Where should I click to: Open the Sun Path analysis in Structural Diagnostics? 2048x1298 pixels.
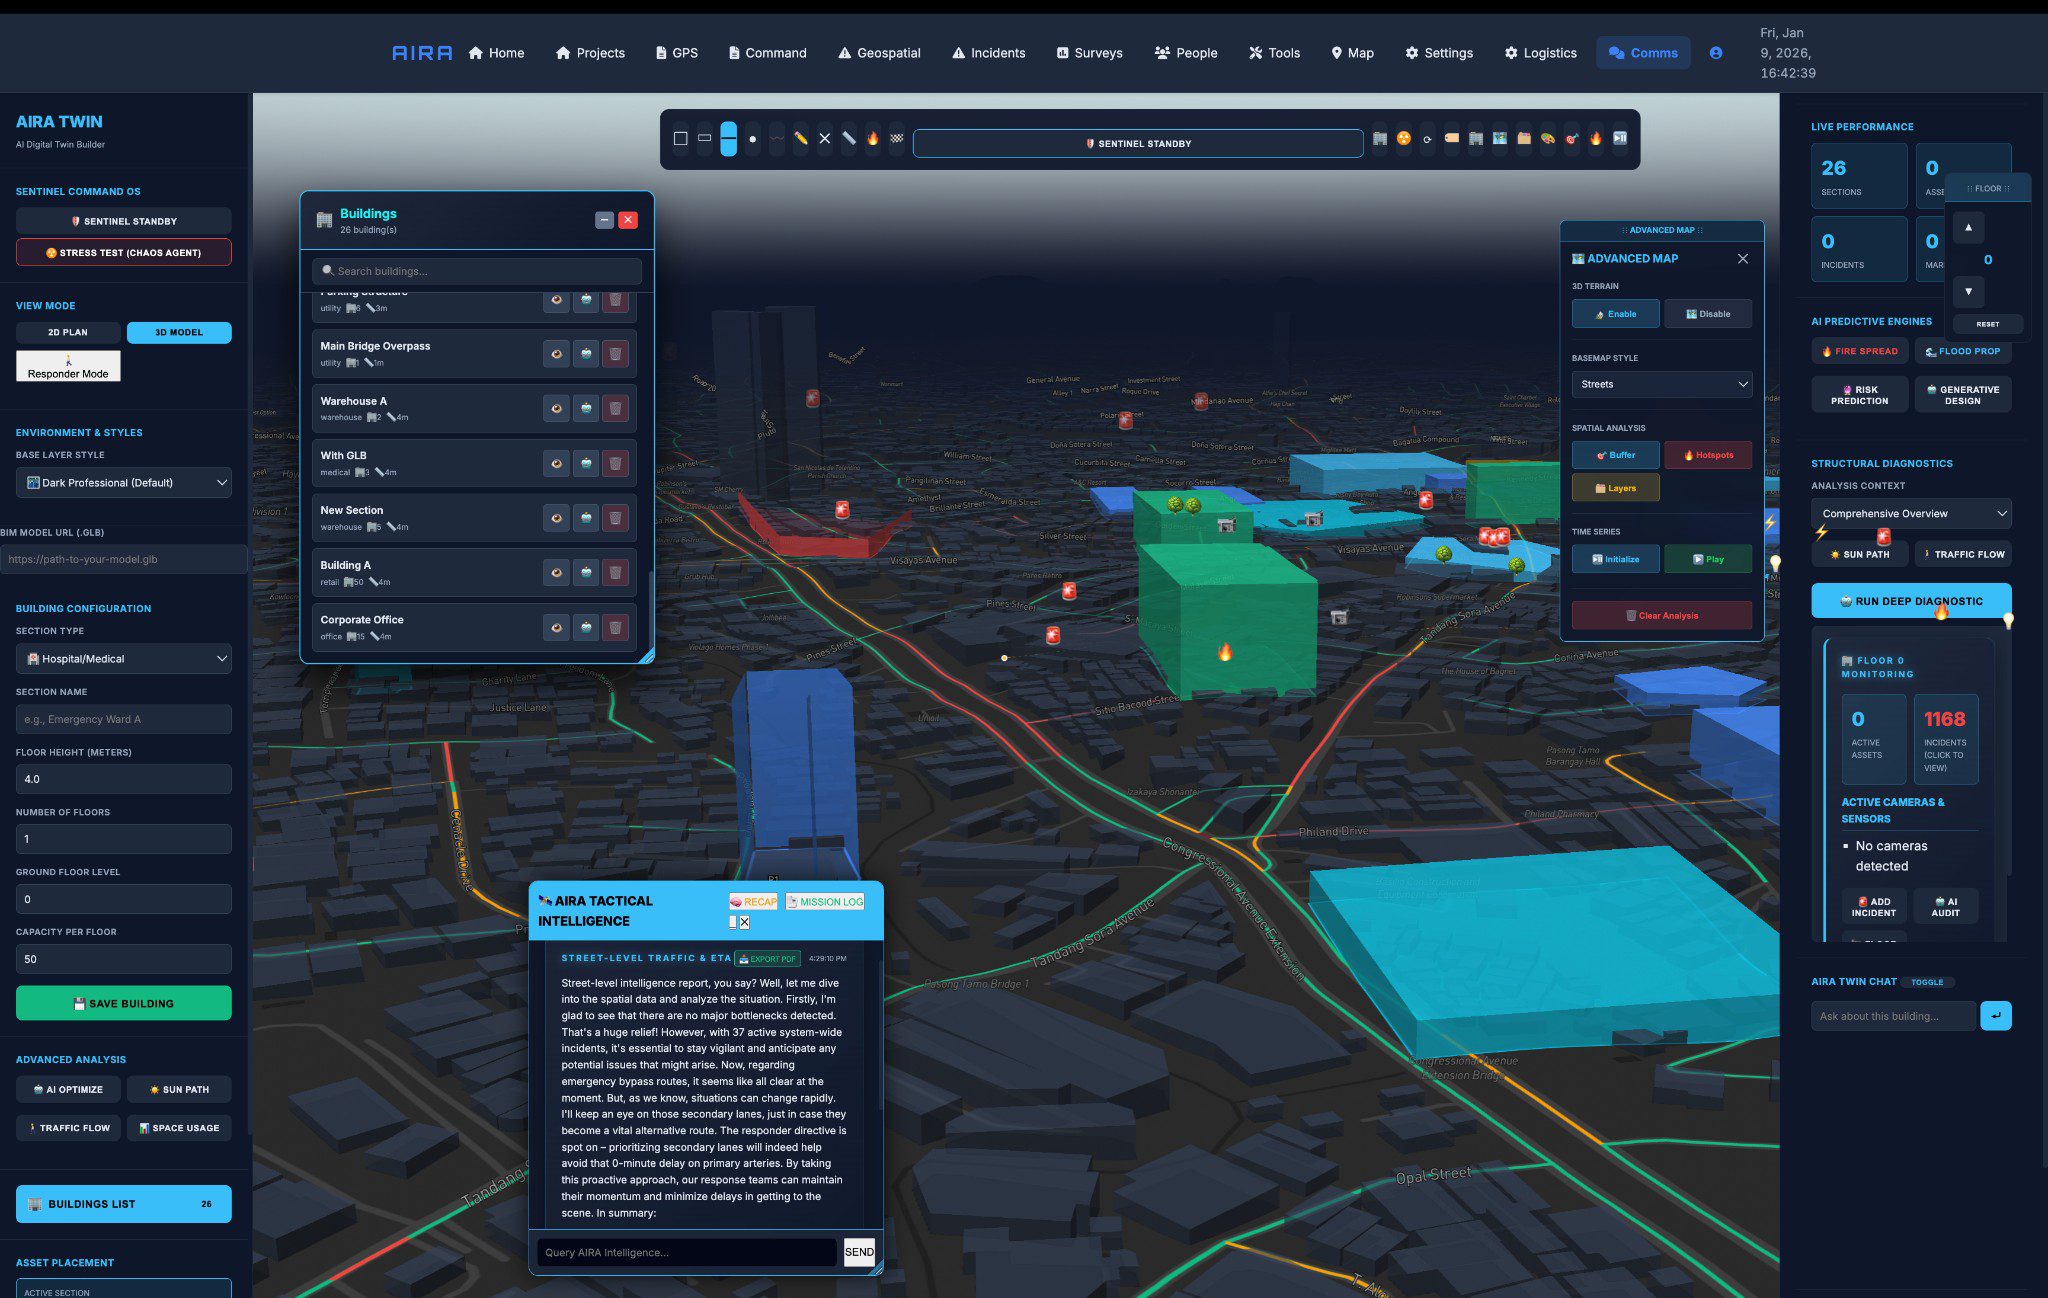pyautogui.click(x=1860, y=554)
